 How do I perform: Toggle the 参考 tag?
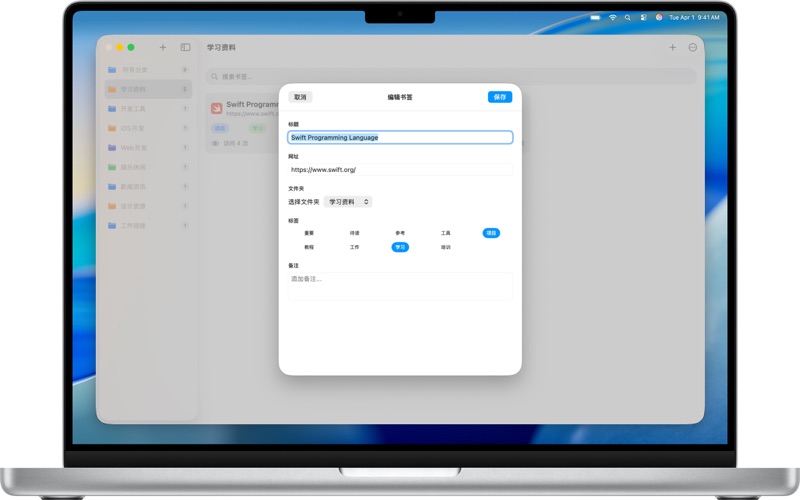[x=400, y=233]
